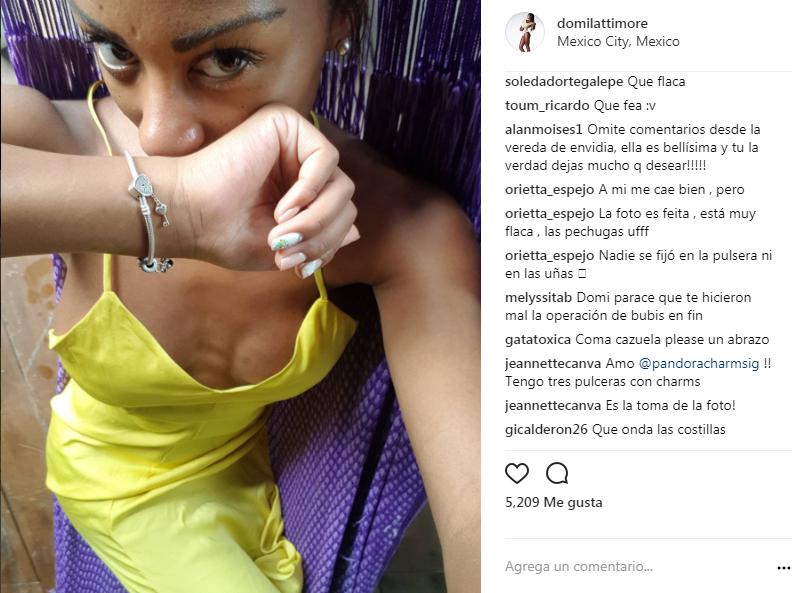Visit gatatoxica commenter profile
The image size is (797, 593).
click(538, 340)
